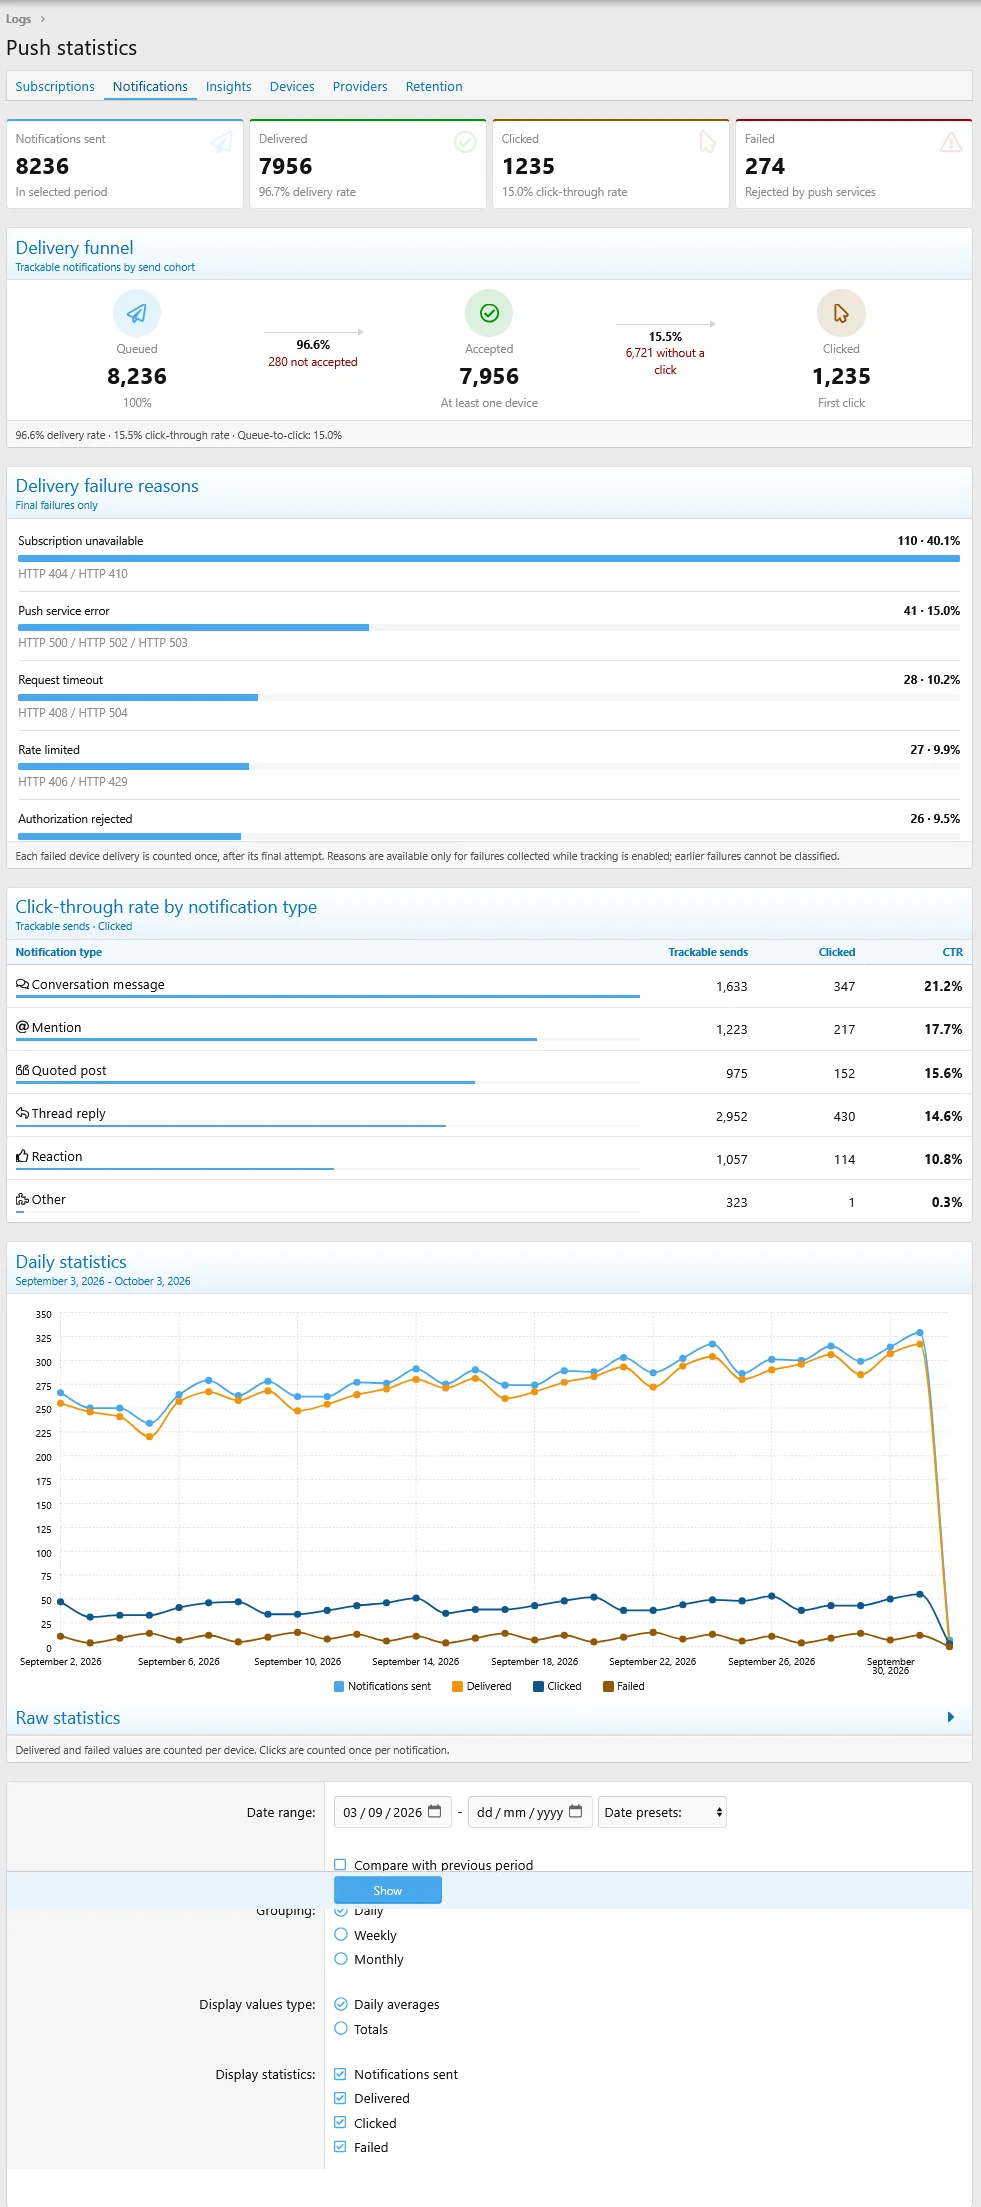Screen dimensions: 981x2207
Task: Toggle Failed legend brown swatch
Action: [608, 1686]
